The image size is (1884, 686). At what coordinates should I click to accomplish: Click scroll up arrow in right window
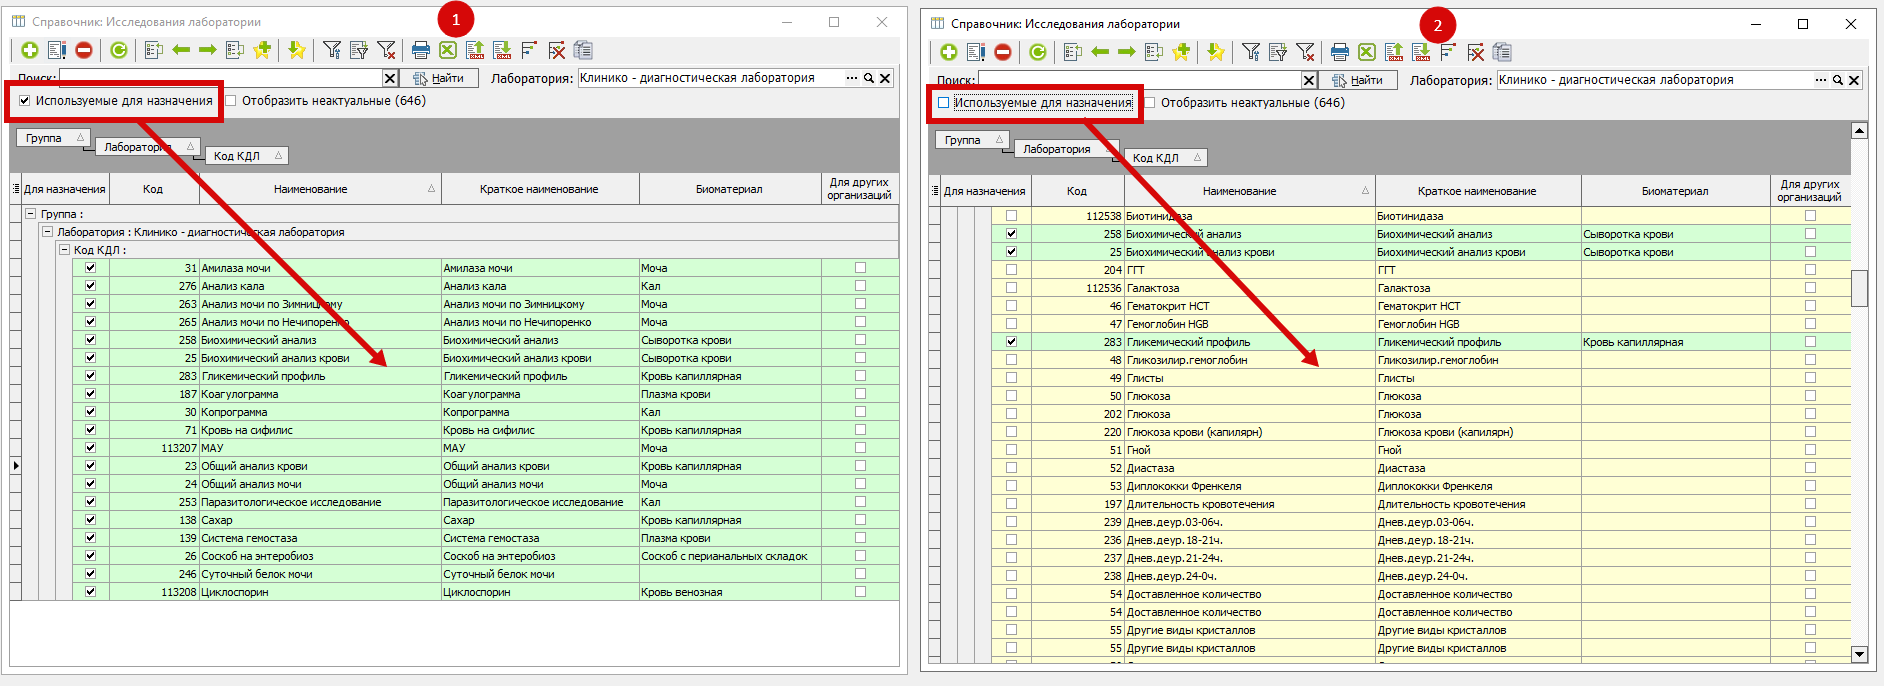(x=1859, y=130)
